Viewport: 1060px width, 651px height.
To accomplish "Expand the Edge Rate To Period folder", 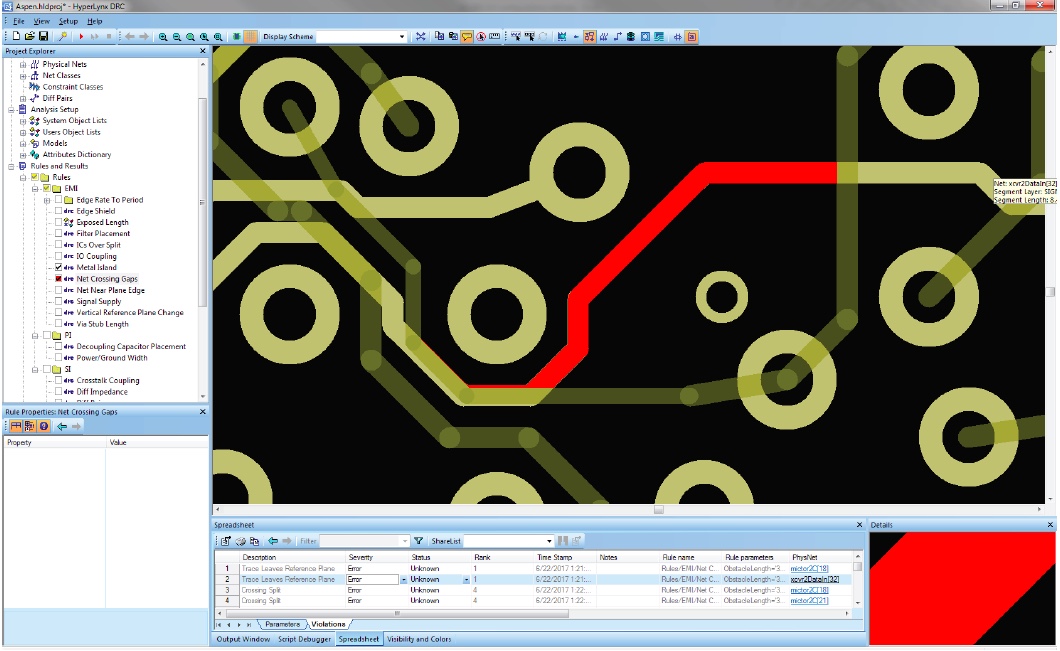I will pyautogui.click(x=47, y=200).
